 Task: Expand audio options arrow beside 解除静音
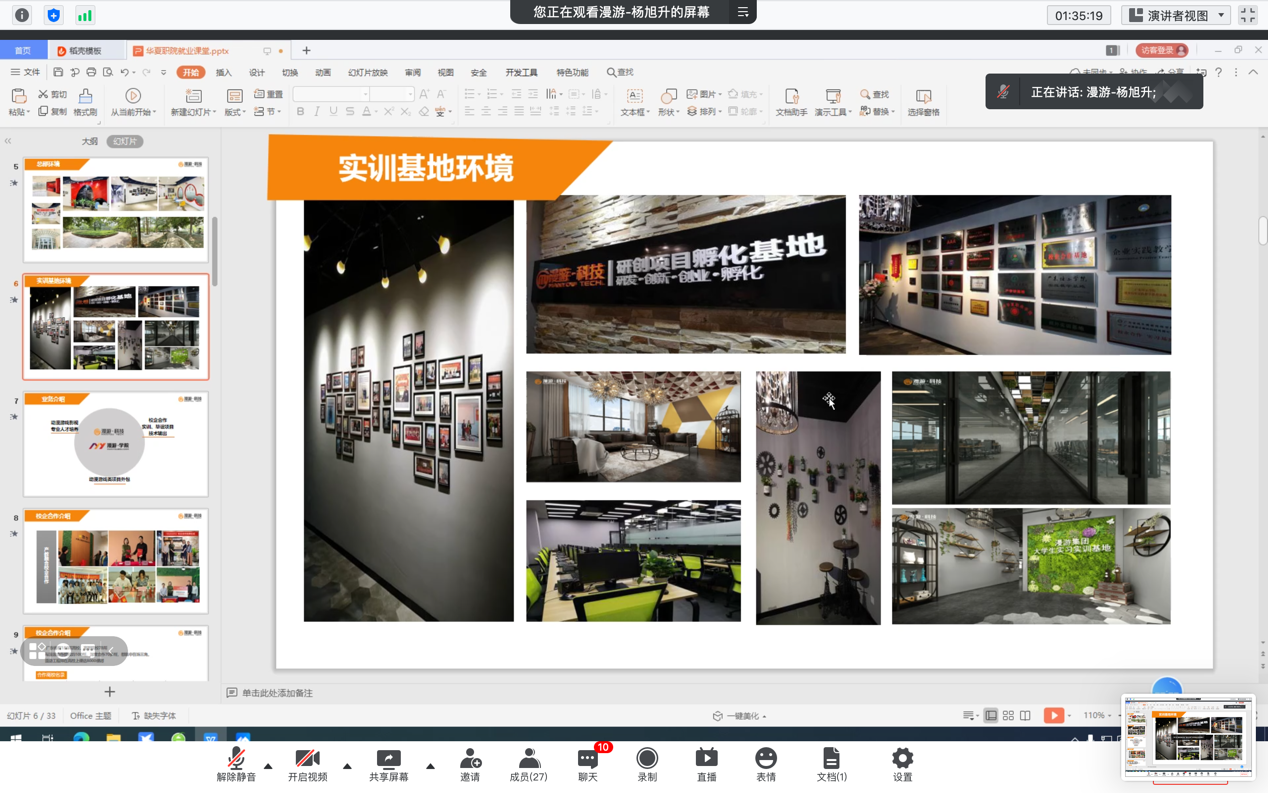tap(268, 766)
